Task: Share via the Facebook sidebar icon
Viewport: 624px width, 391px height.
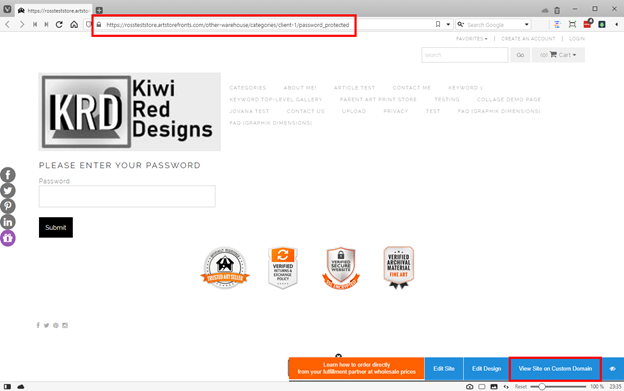Action: click(x=8, y=175)
